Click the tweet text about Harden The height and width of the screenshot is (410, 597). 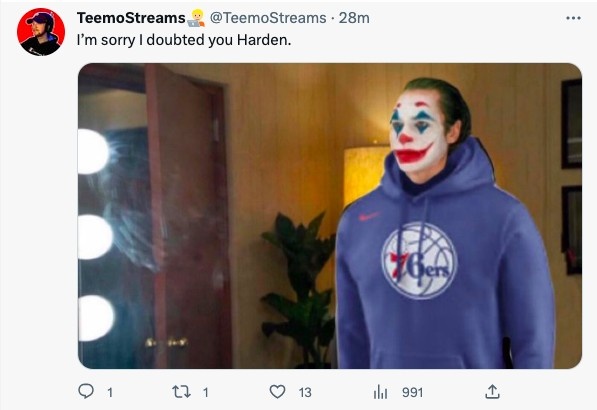click(x=184, y=40)
